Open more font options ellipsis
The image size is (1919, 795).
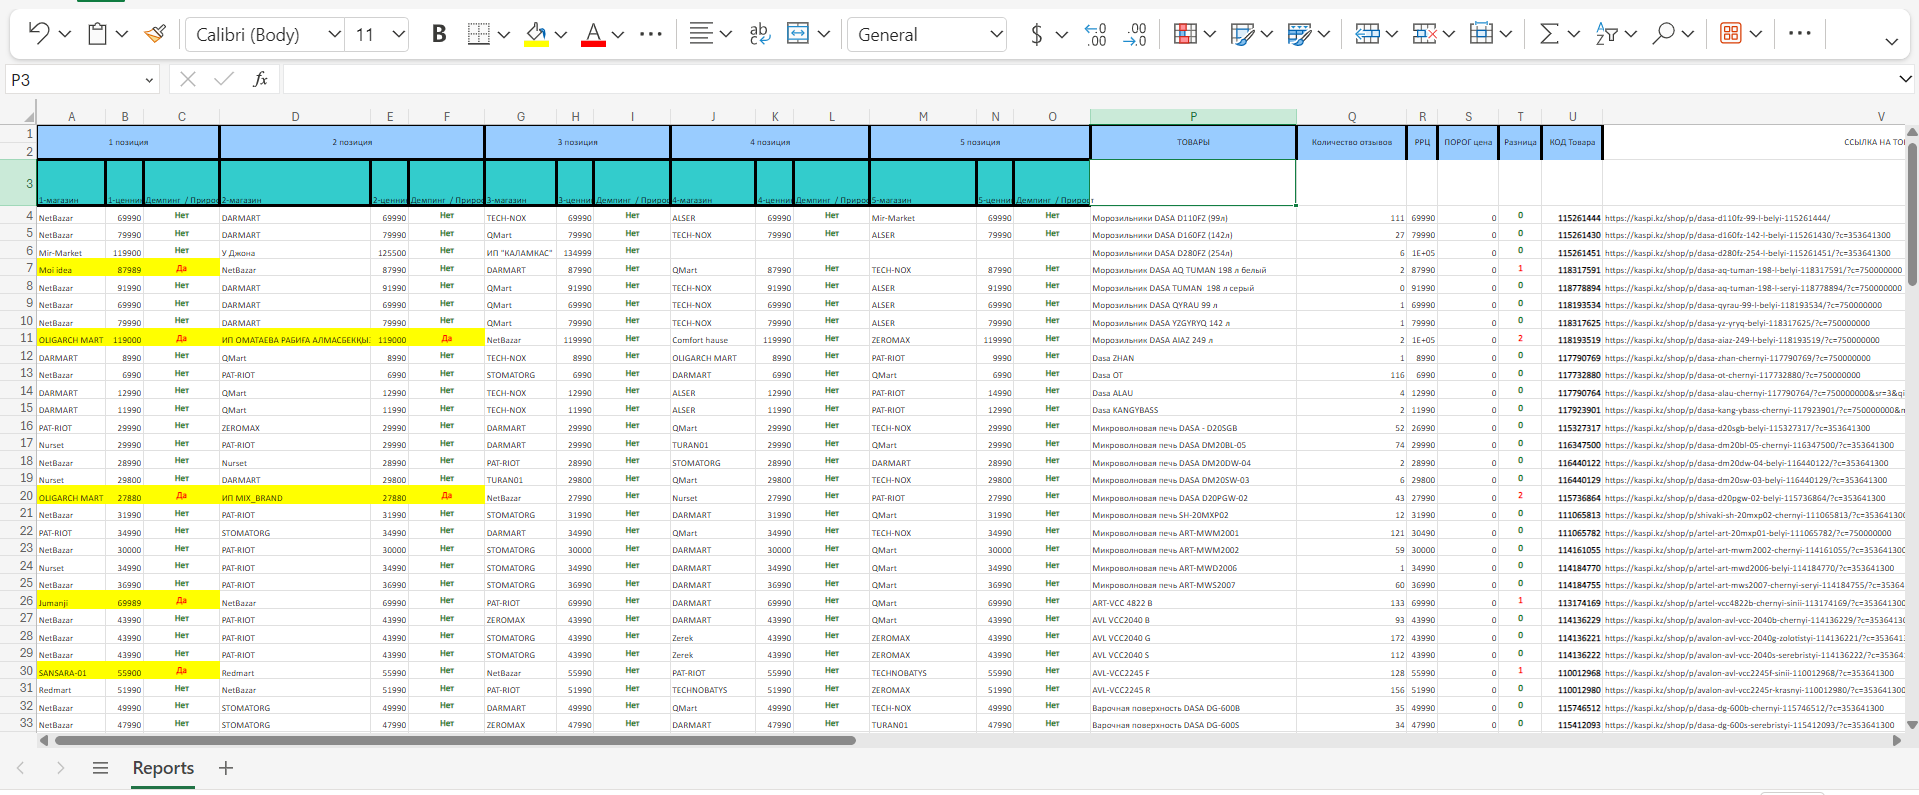click(651, 34)
